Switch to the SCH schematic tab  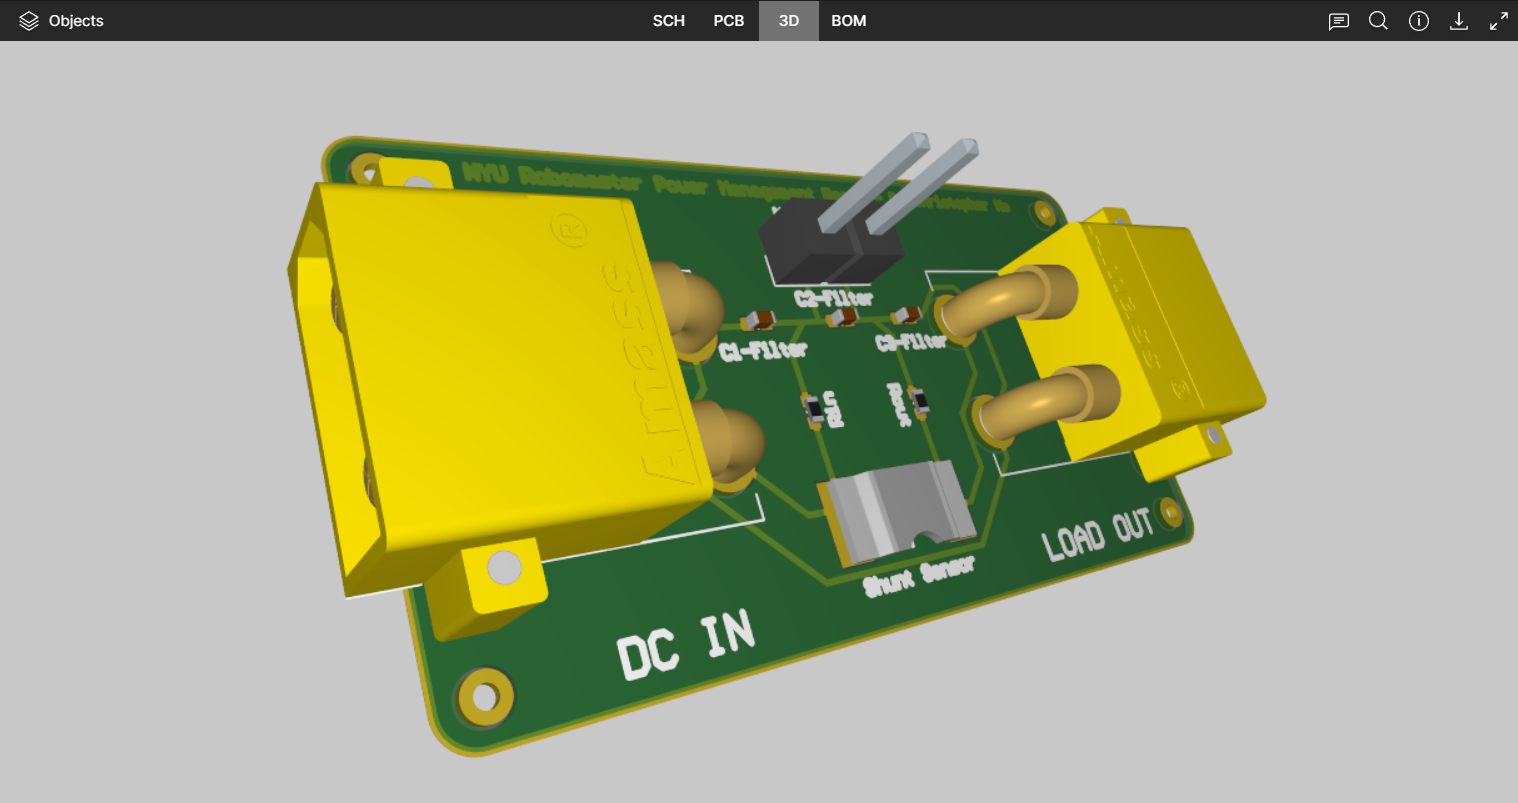pyautogui.click(x=668, y=20)
